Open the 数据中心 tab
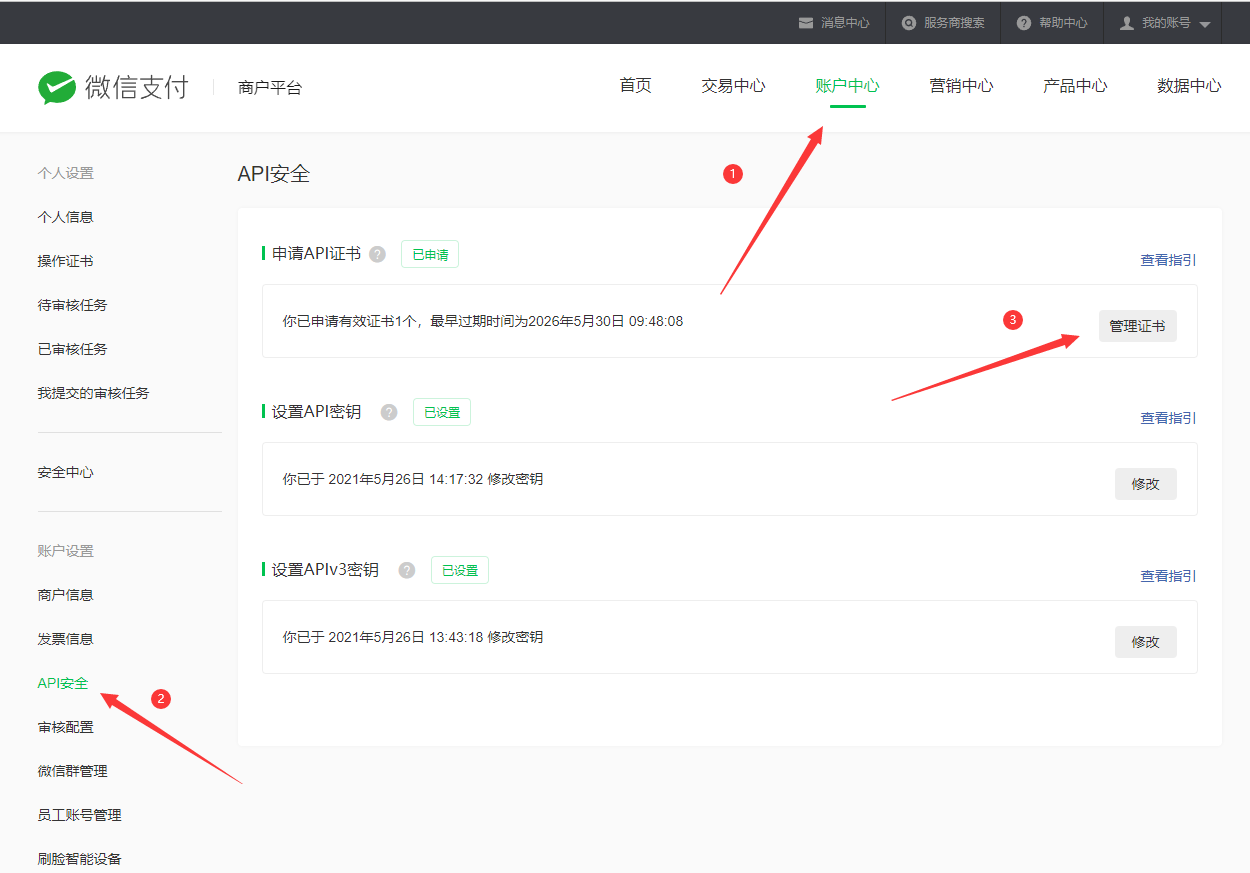The image size is (1250, 873). 1189,86
